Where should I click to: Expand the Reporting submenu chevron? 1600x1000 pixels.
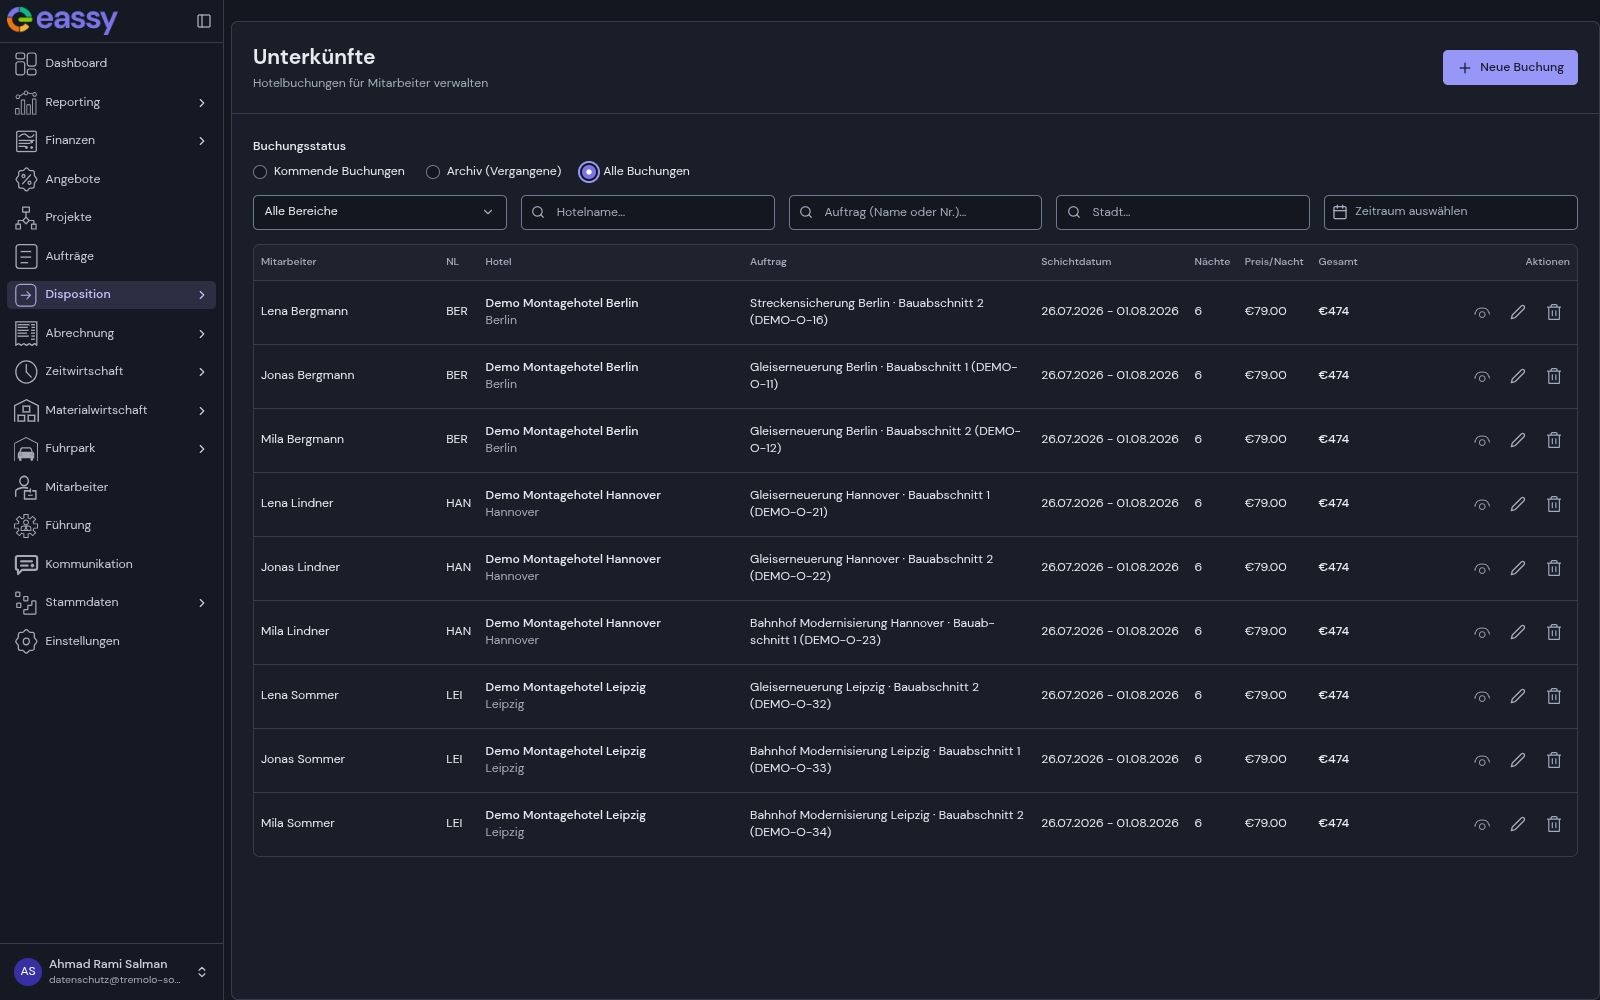click(202, 103)
